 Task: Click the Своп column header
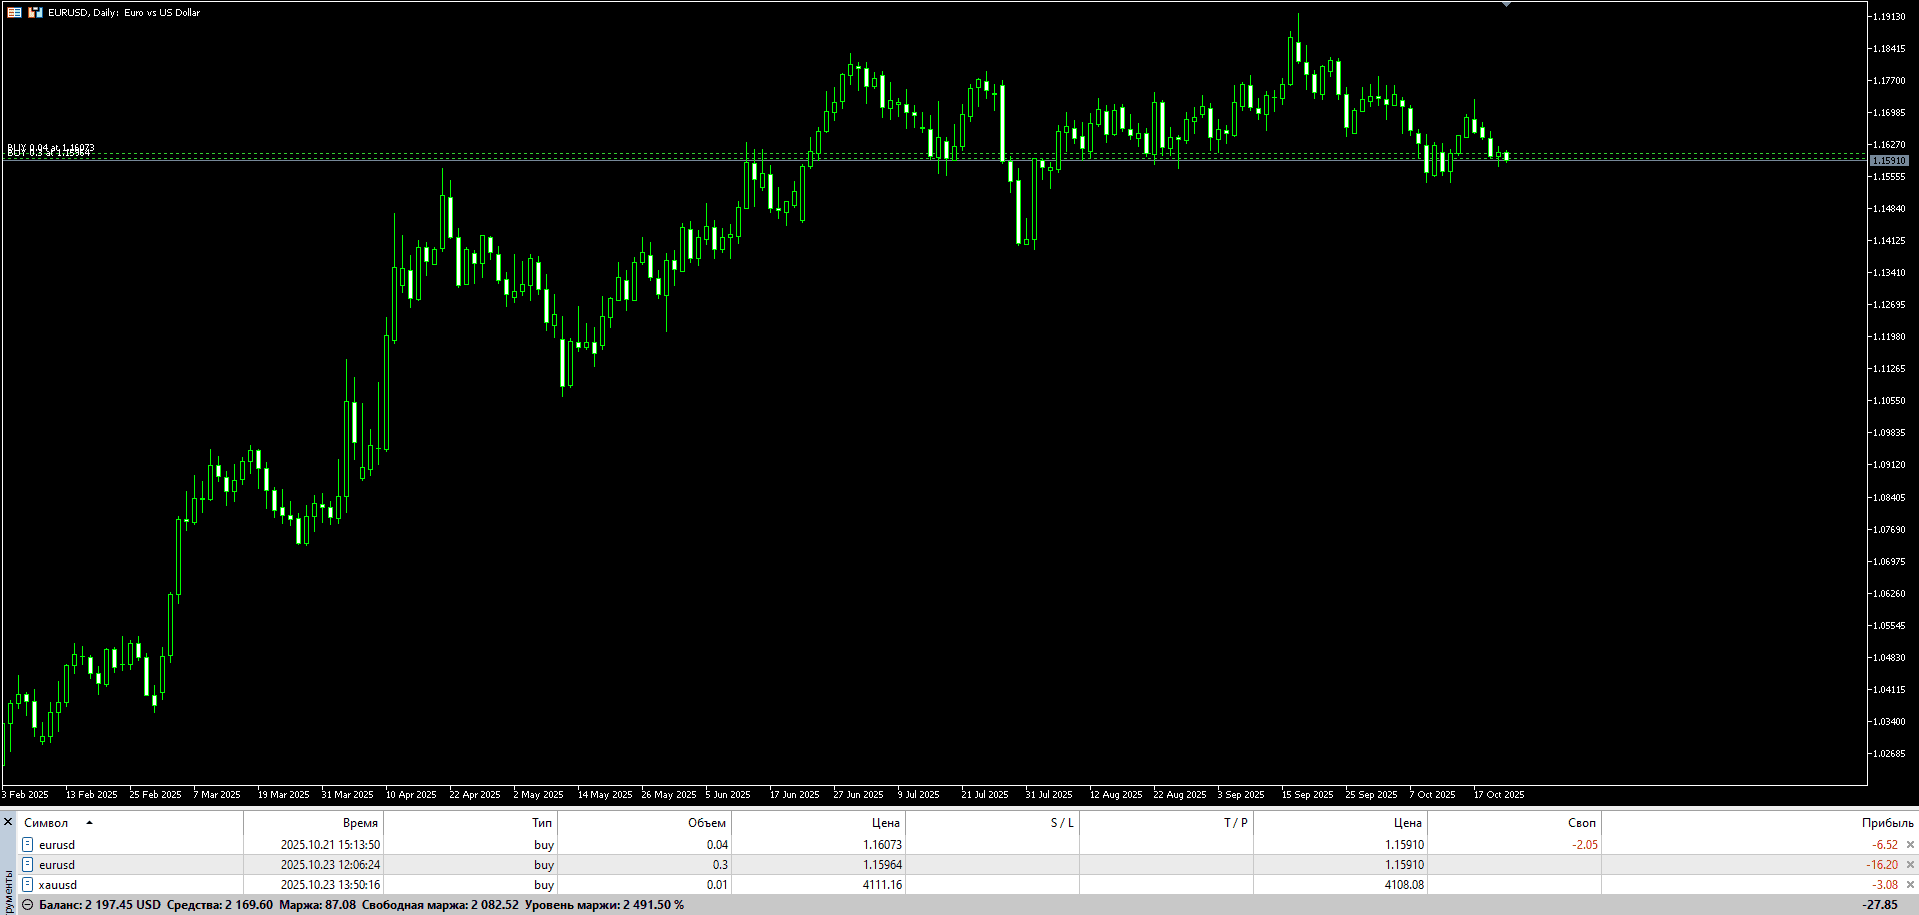coord(1581,823)
